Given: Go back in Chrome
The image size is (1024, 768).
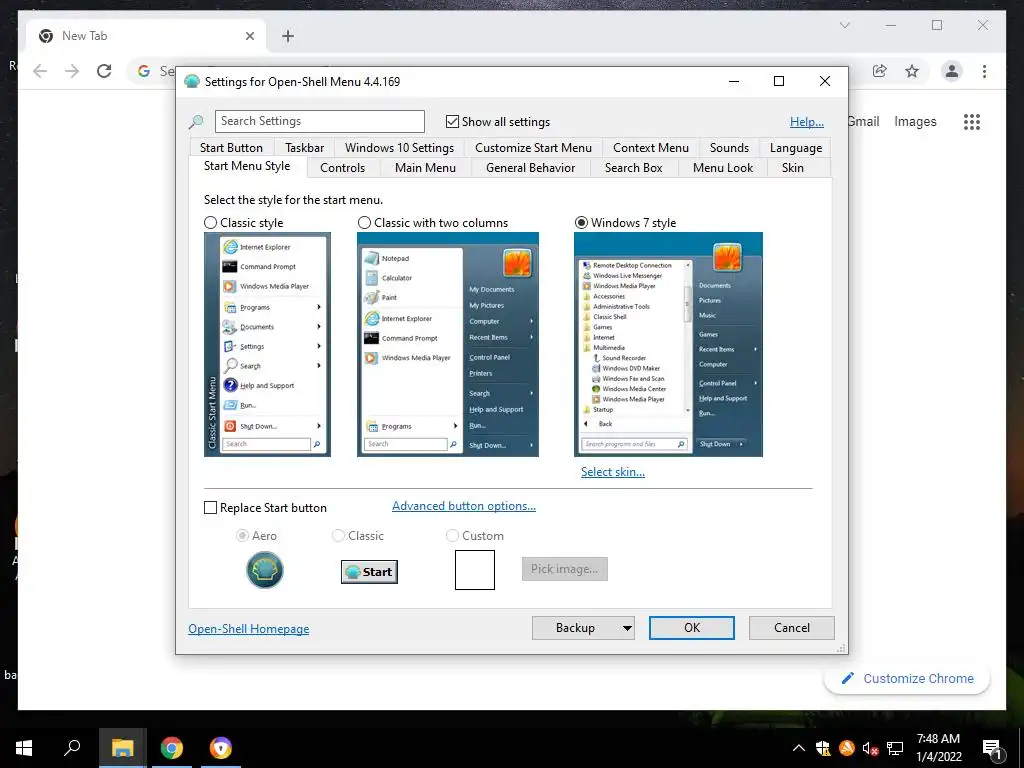Looking at the screenshot, I should coord(40,71).
